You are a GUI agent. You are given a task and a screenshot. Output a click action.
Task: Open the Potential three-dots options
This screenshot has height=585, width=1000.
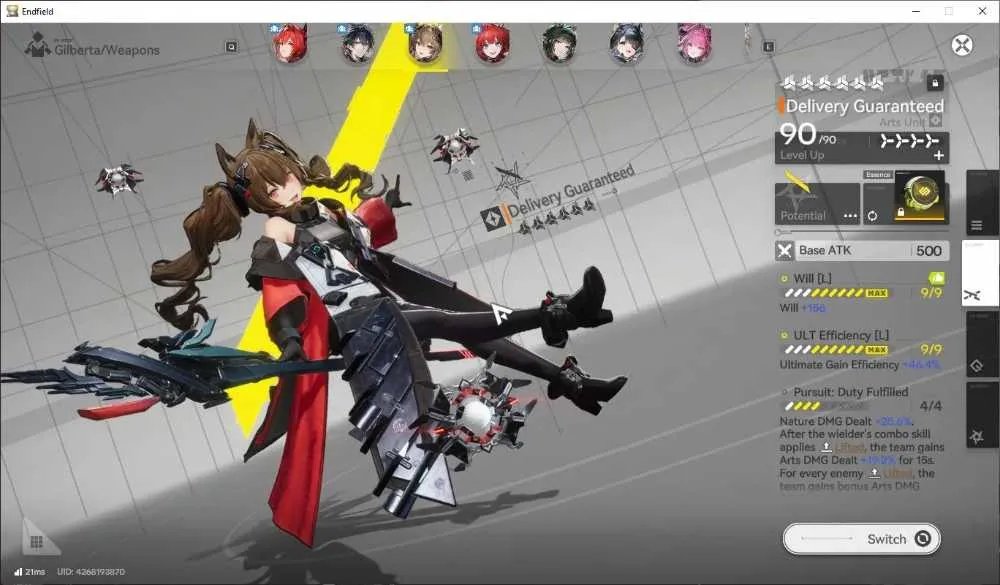tap(850, 216)
